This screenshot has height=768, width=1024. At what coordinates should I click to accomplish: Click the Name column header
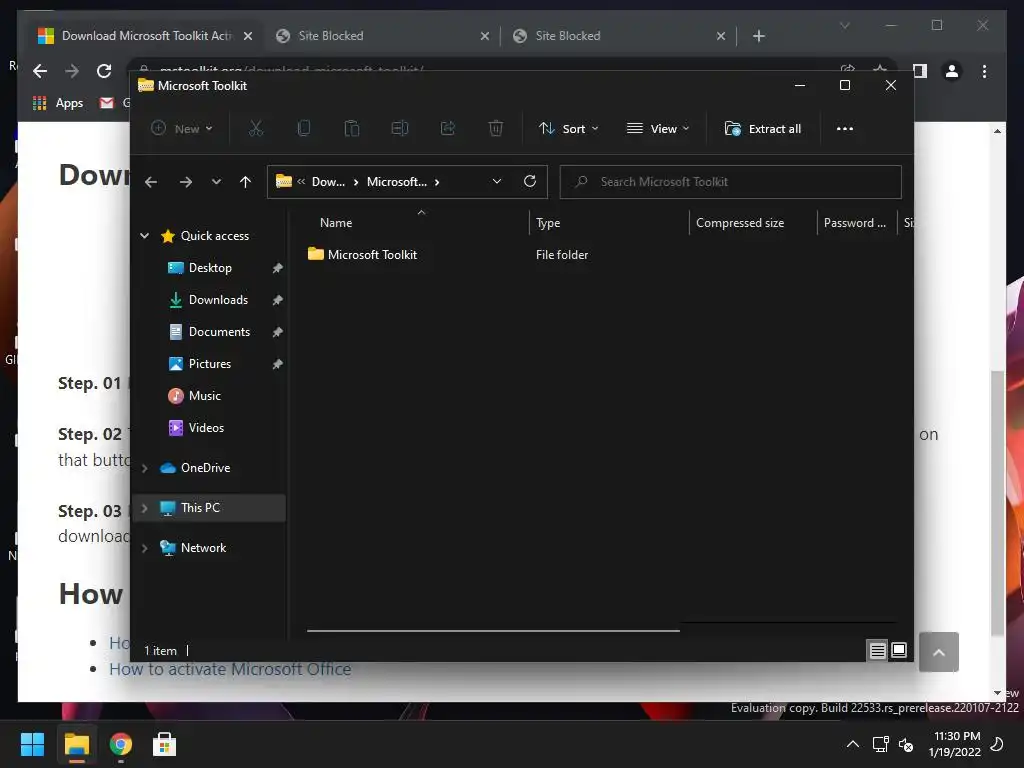[x=336, y=223]
